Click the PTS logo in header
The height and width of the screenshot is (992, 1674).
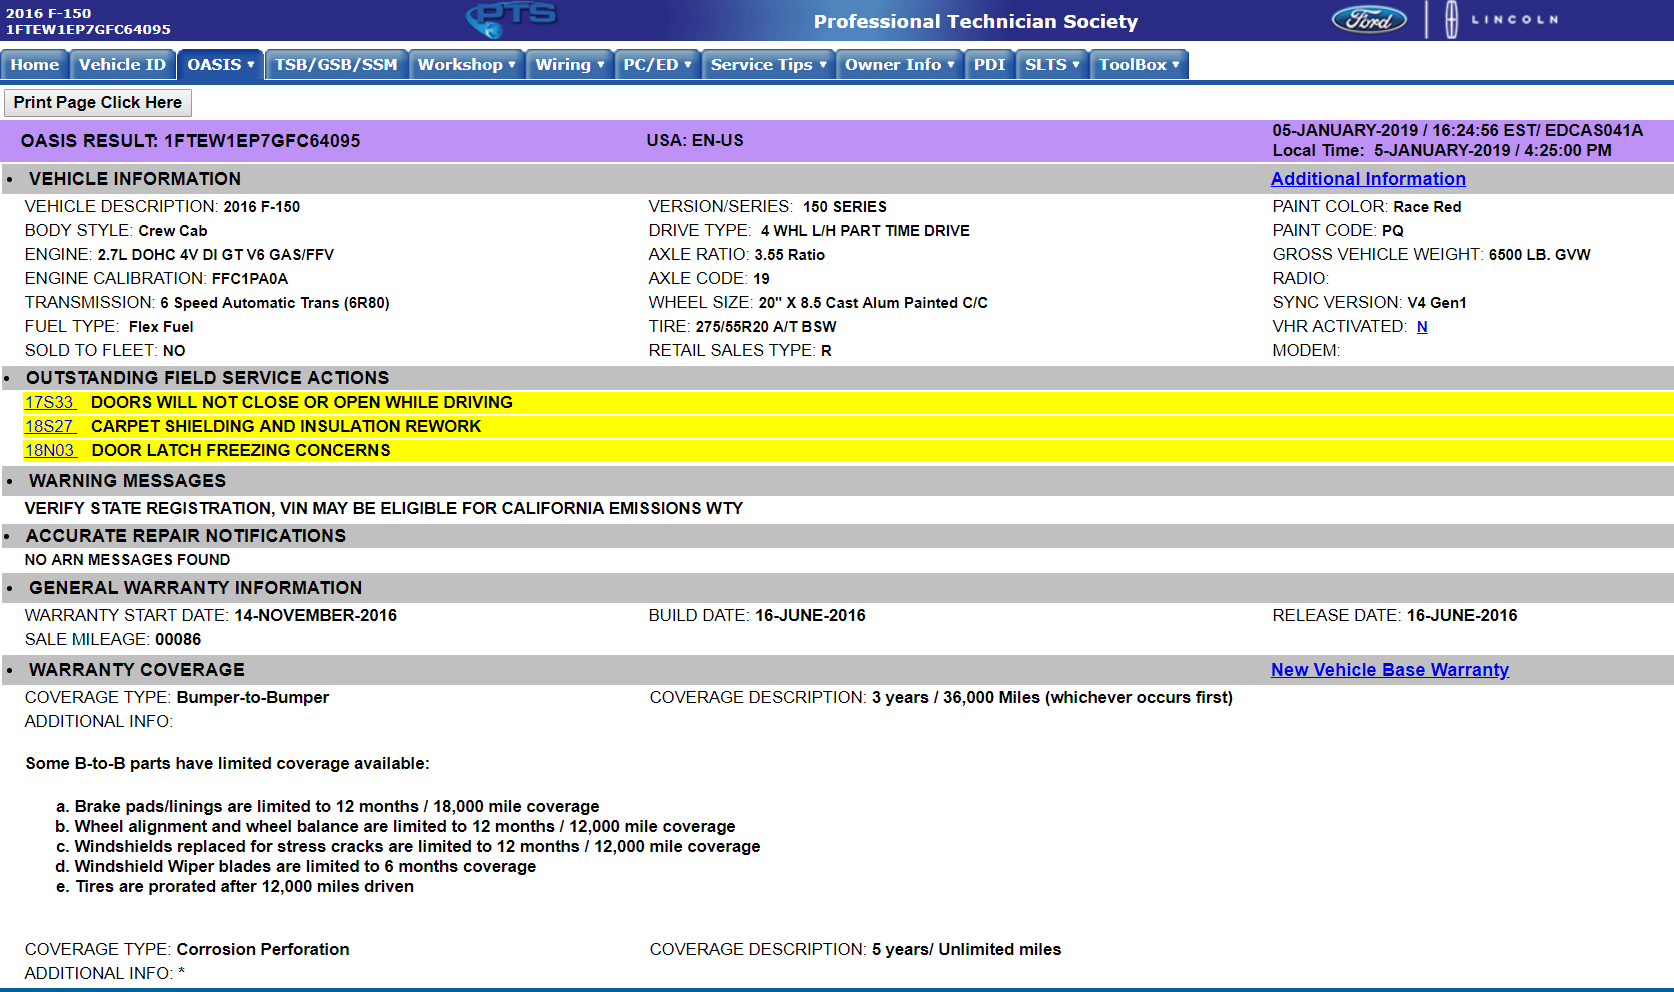click(x=511, y=18)
